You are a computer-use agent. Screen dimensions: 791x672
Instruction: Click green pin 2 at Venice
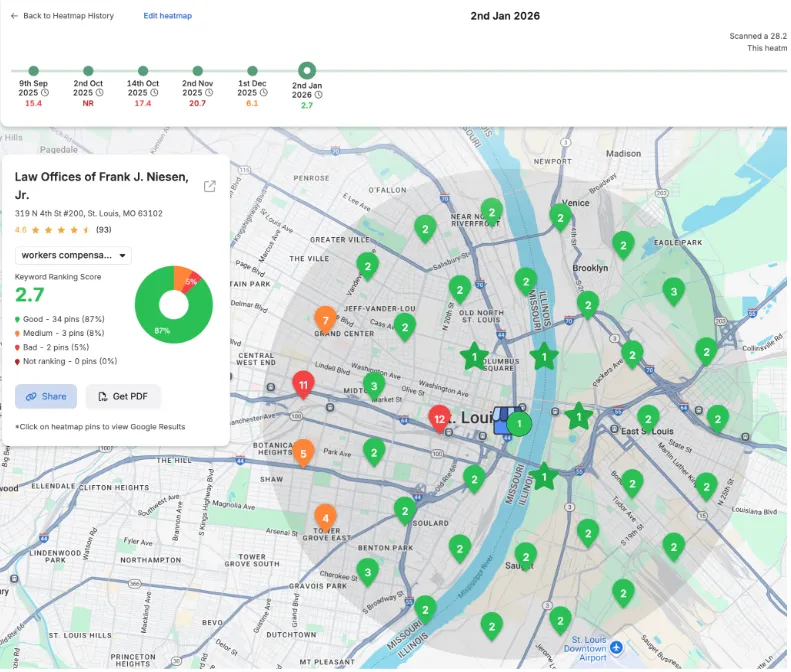tap(560, 218)
